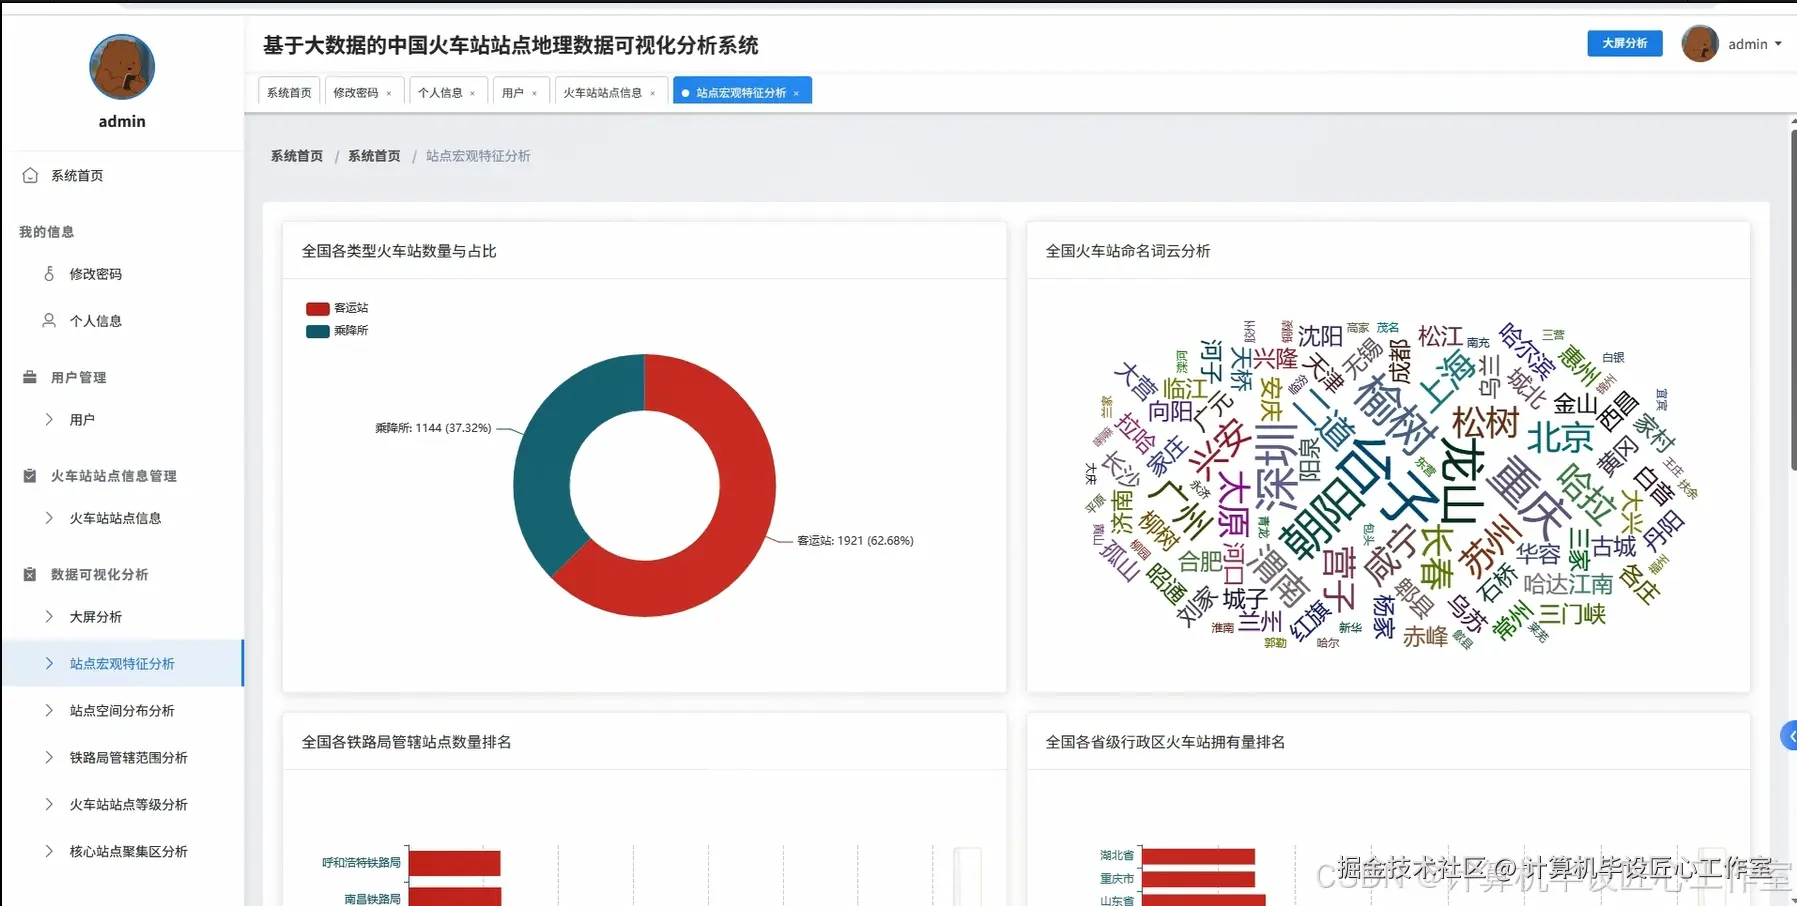Click the word 北京 in the word cloud

click(x=1561, y=437)
